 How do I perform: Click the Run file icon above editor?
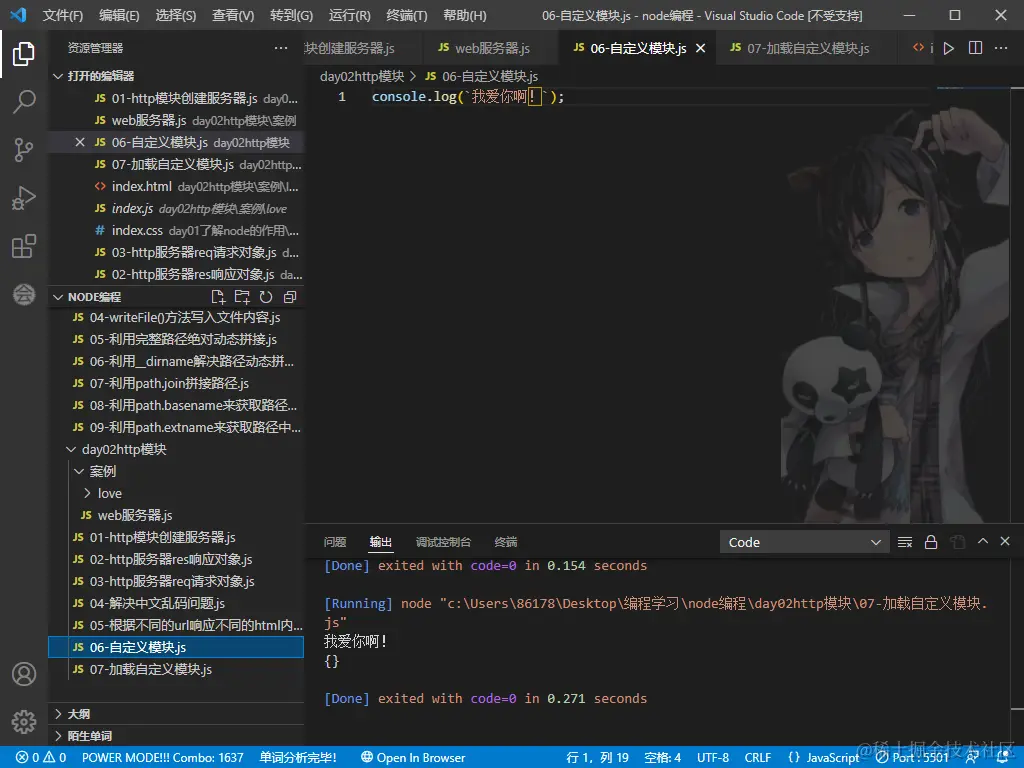click(949, 47)
